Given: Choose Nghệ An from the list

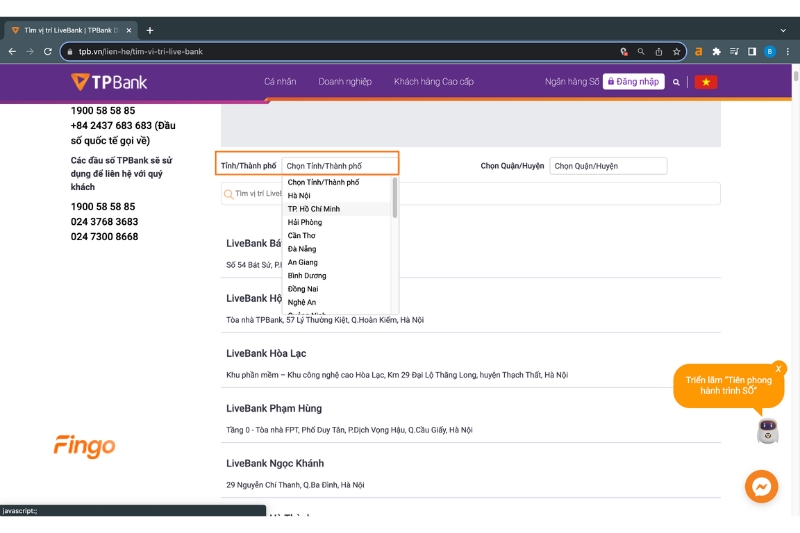Looking at the screenshot, I should coord(337,302).
